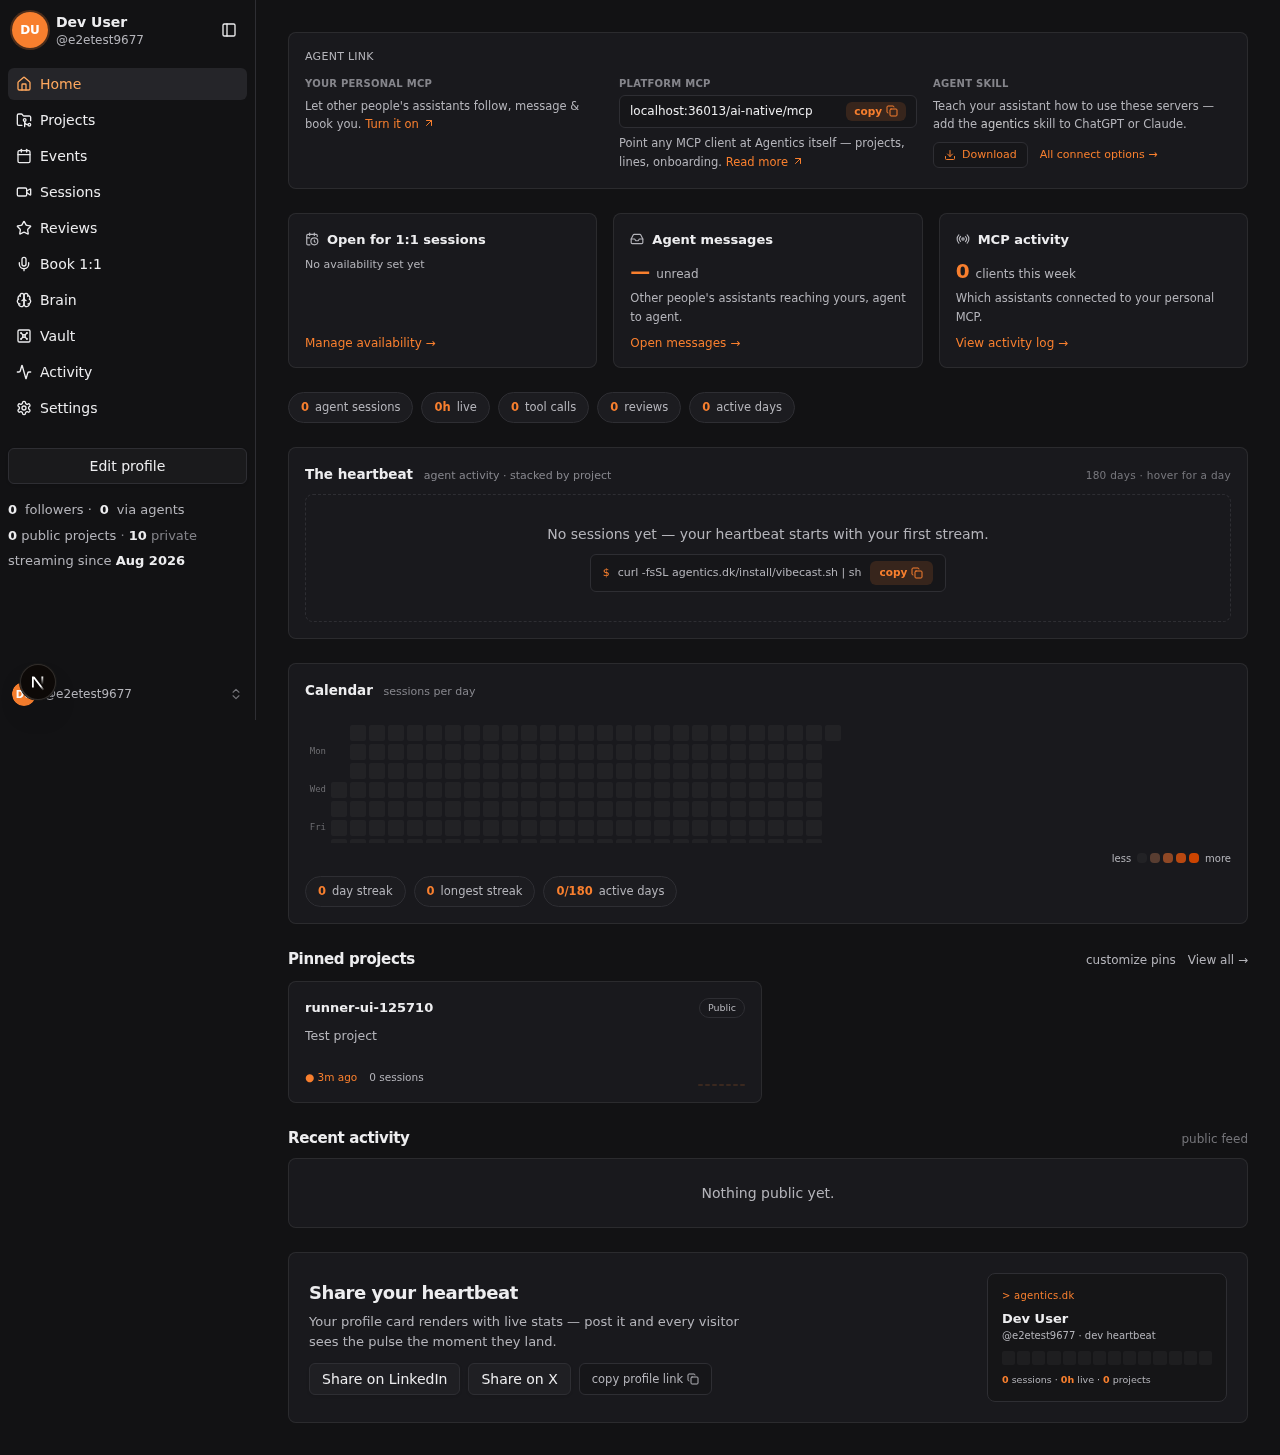View all pinned projects
1280x1455 pixels.
(x=1218, y=960)
